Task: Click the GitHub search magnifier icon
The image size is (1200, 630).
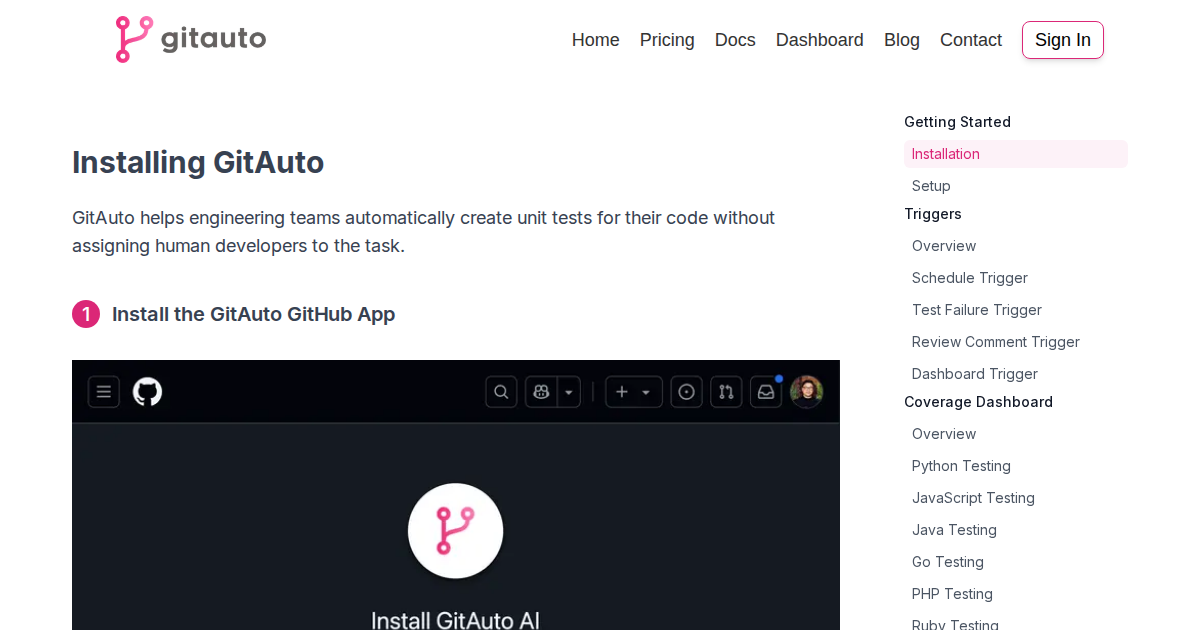Action: point(501,392)
